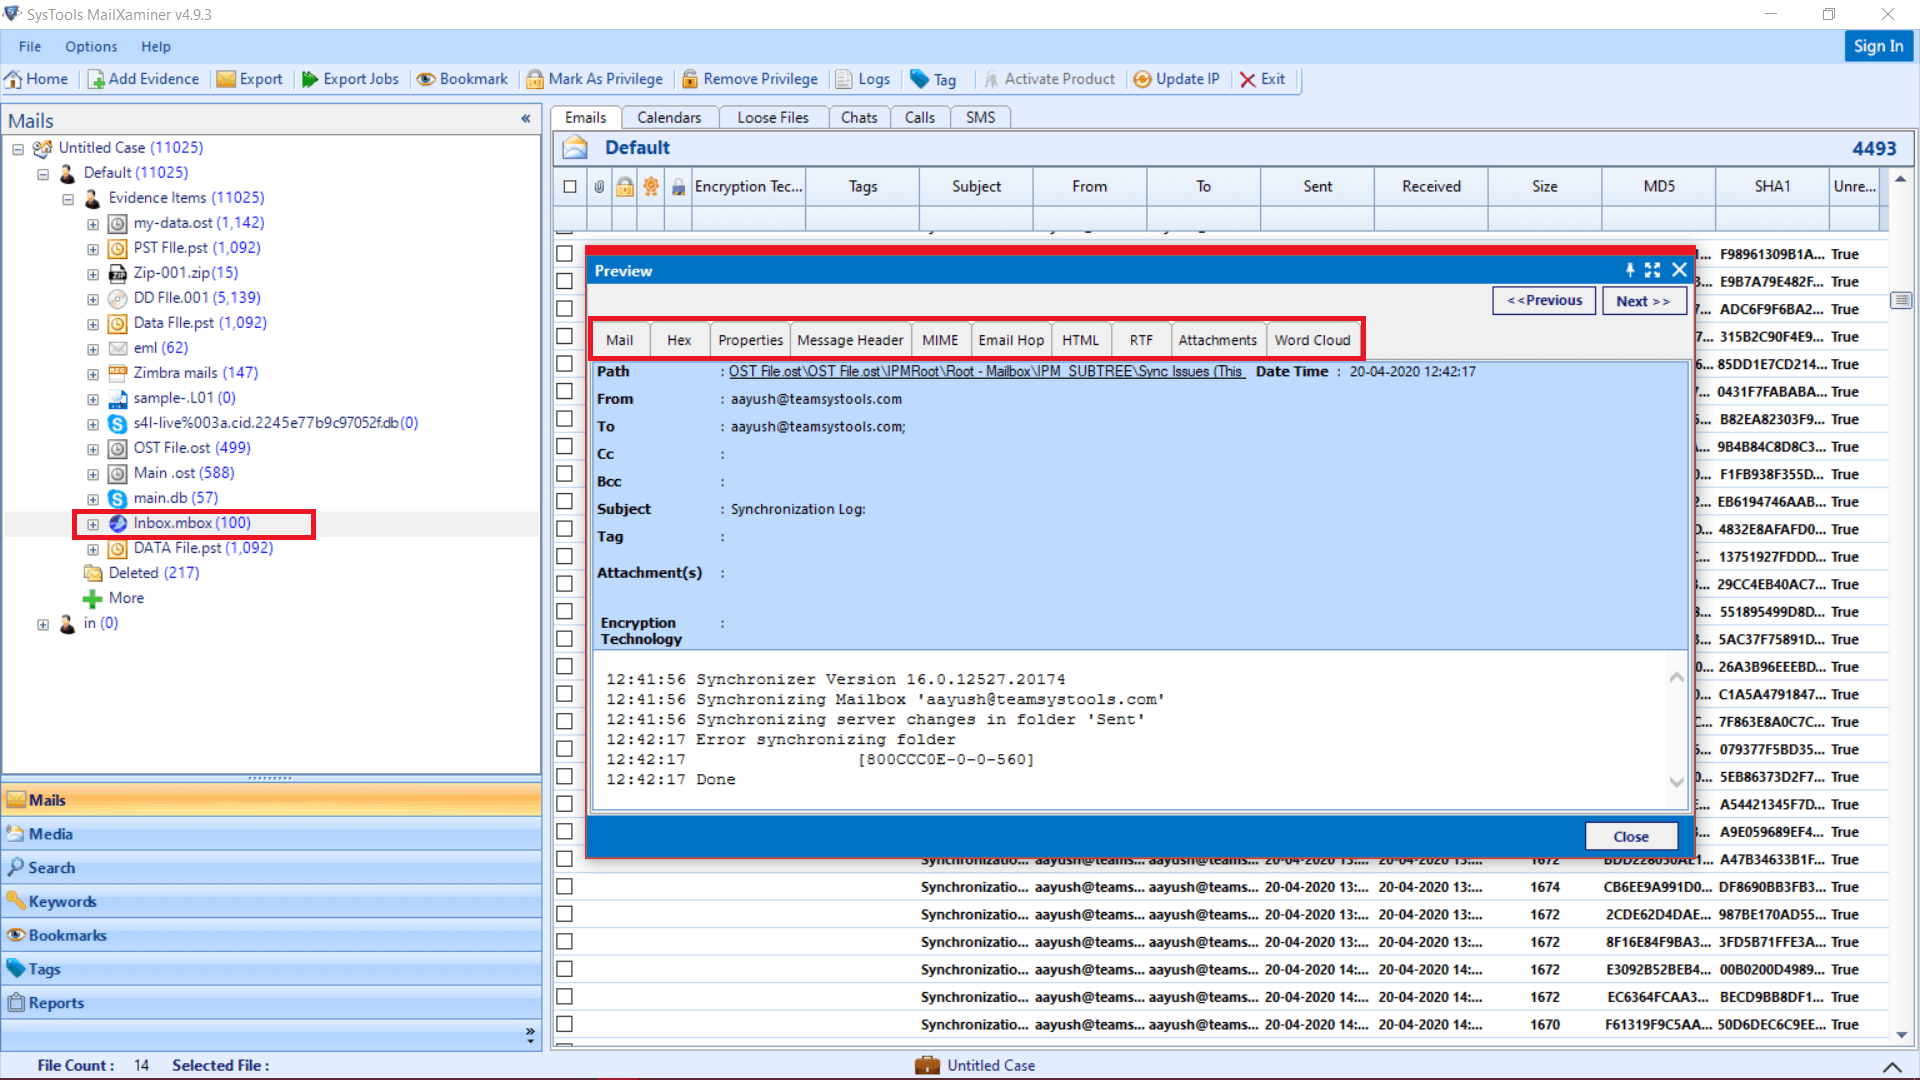Collapse the Untitled Case node

[18, 149]
